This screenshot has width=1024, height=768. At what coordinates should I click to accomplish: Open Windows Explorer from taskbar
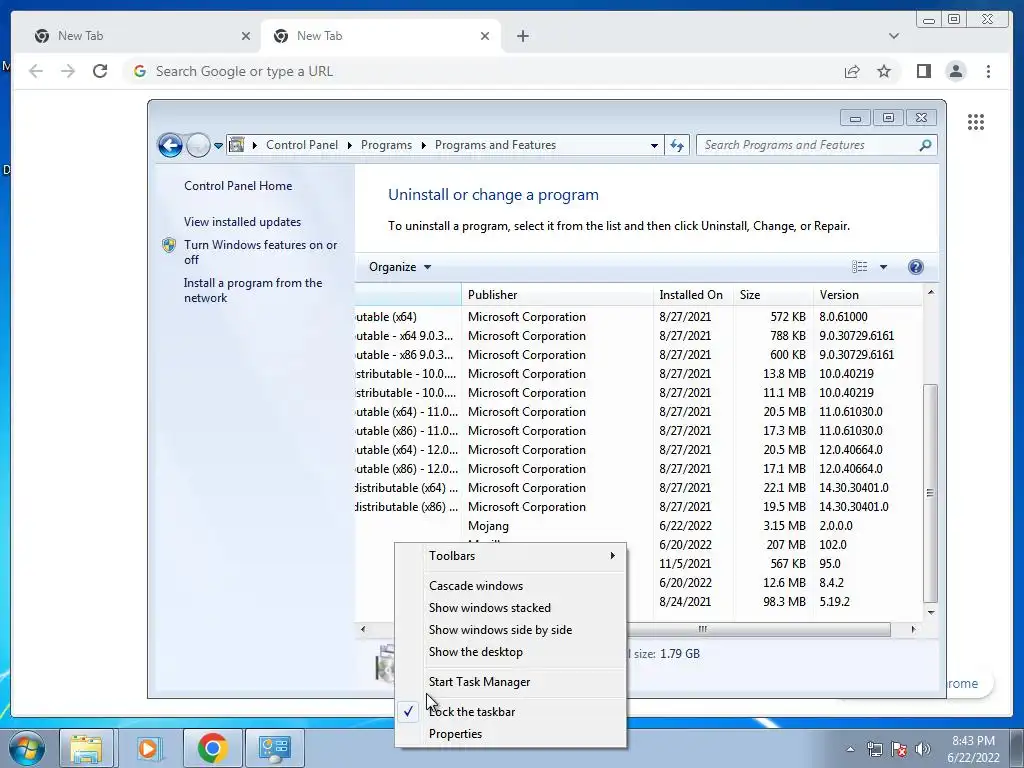click(x=86, y=748)
